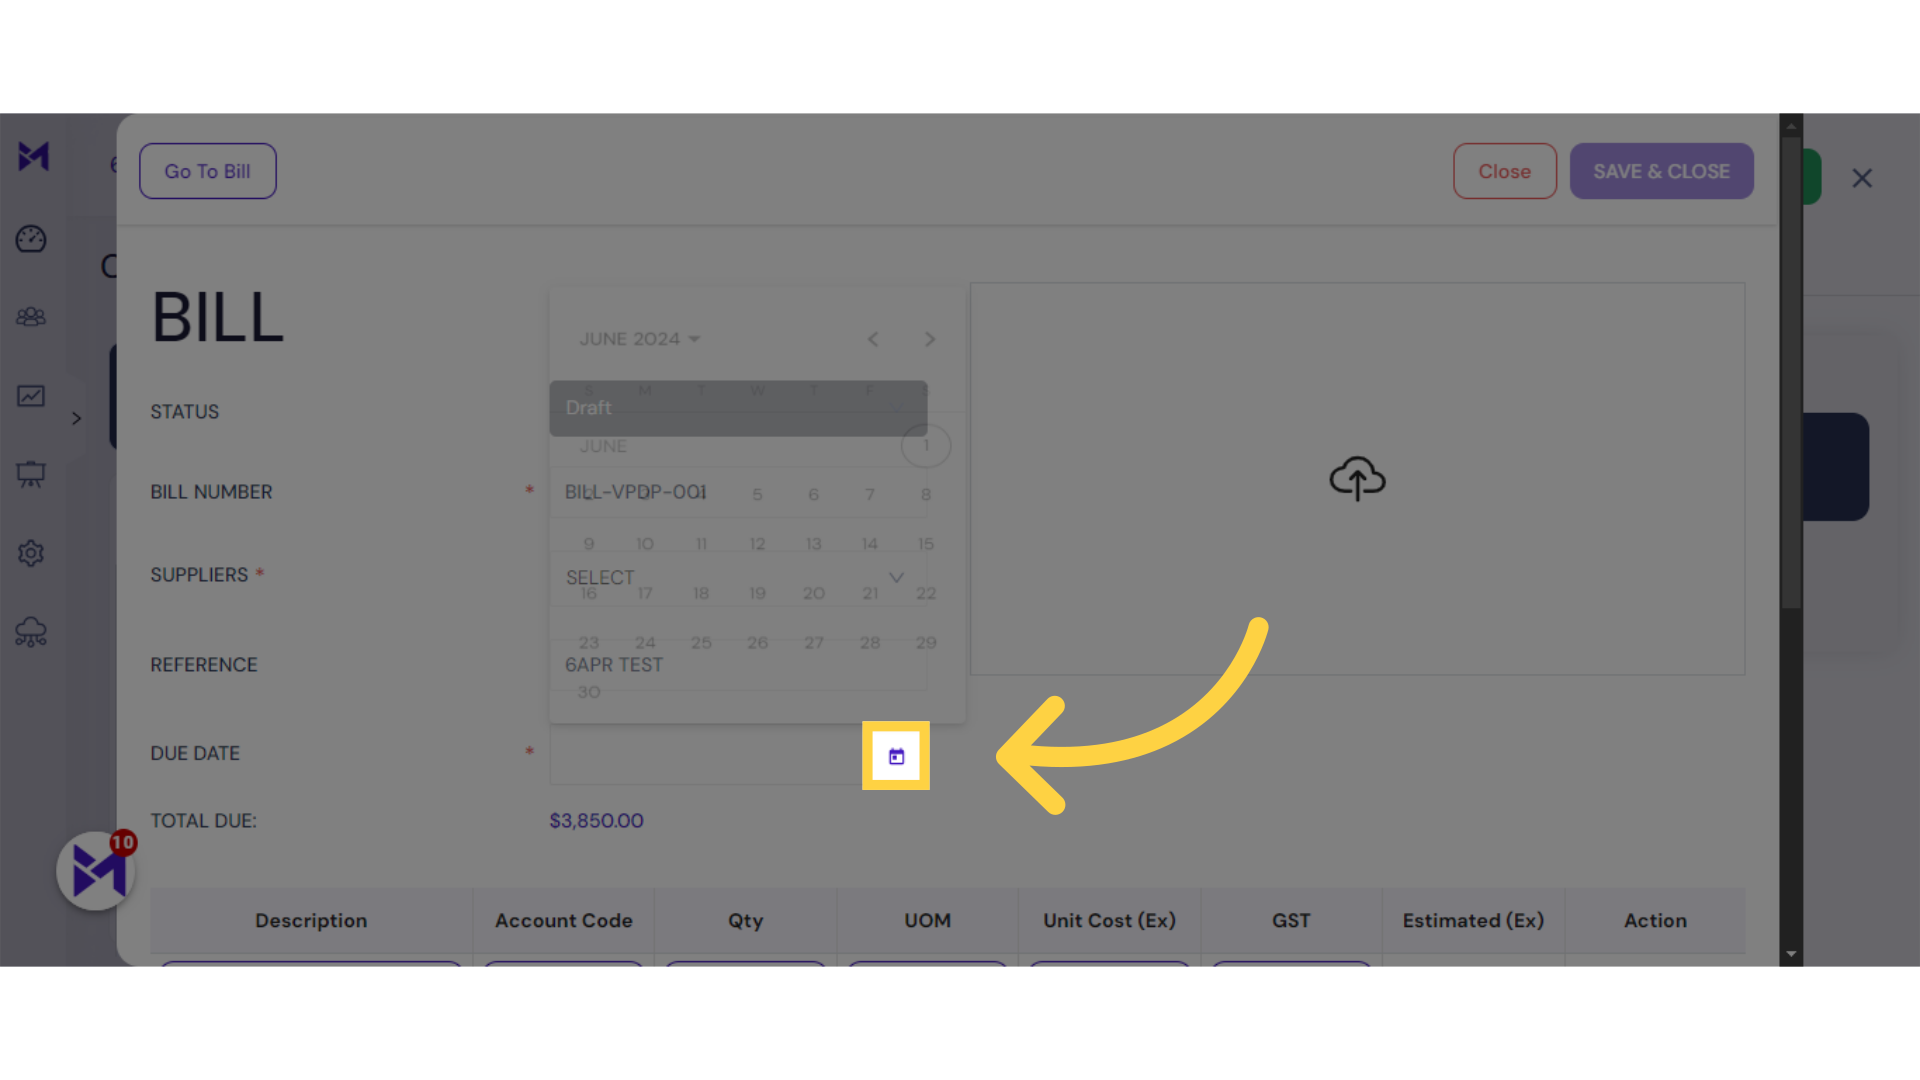Expand the June 2024 month picker

640,338
